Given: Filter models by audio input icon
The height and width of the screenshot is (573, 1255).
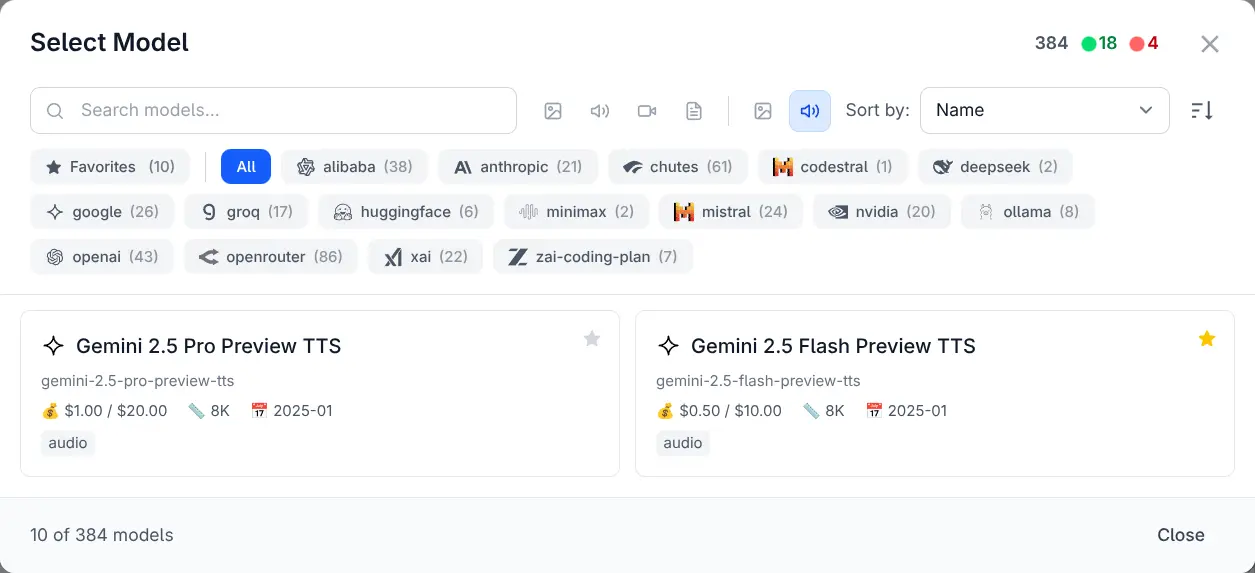Looking at the screenshot, I should (x=600, y=111).
